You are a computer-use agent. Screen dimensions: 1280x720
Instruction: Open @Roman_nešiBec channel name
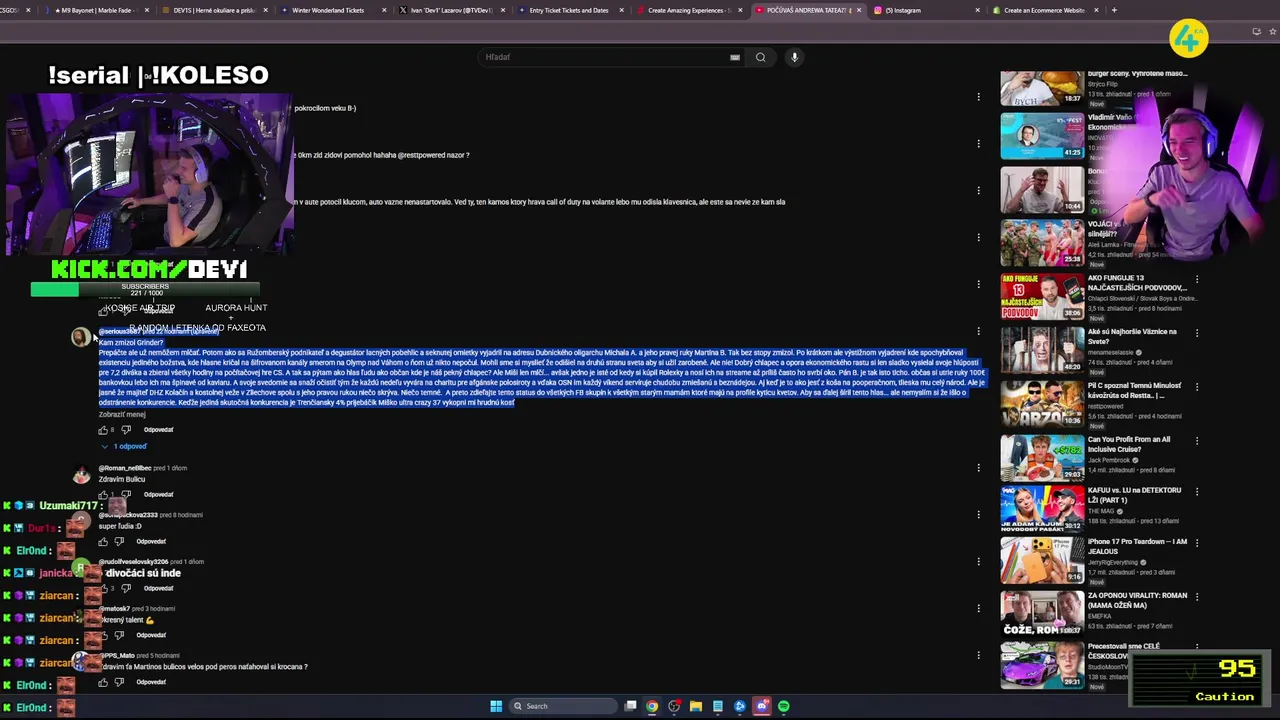pos(125,468)
